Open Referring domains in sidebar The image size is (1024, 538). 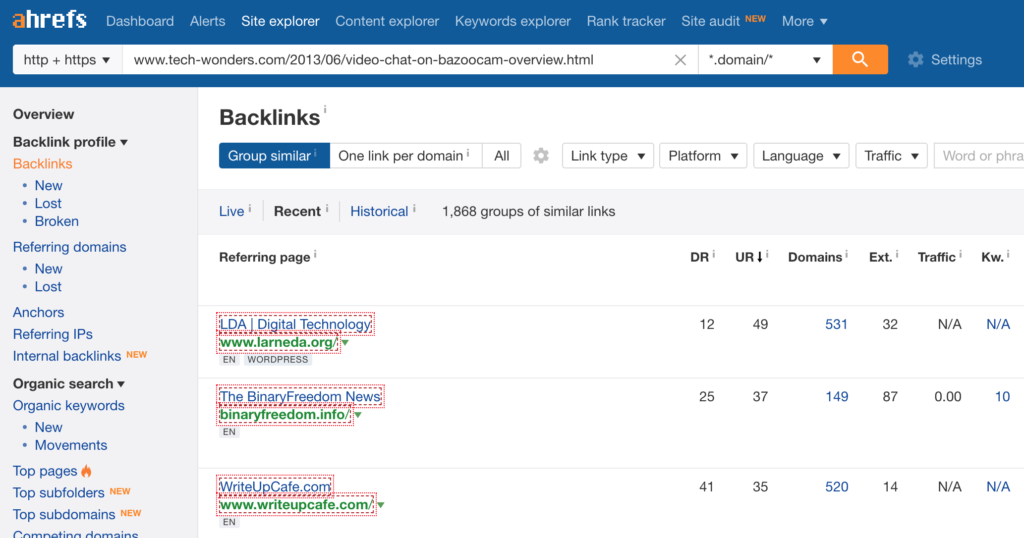[69, 247]
